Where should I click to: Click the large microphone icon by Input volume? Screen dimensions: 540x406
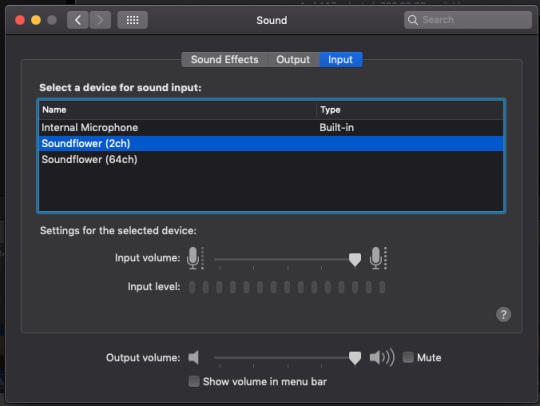pos(378,258)
